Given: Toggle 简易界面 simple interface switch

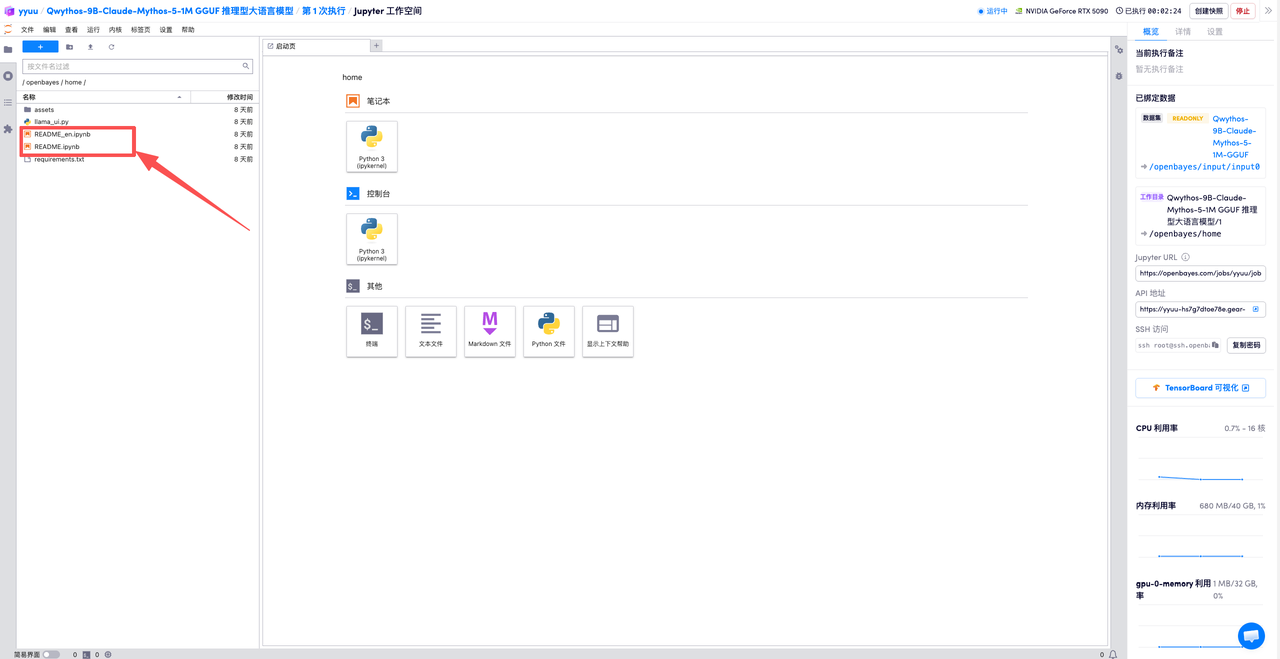Looking at the screenshot, I should tap(51, 654).
